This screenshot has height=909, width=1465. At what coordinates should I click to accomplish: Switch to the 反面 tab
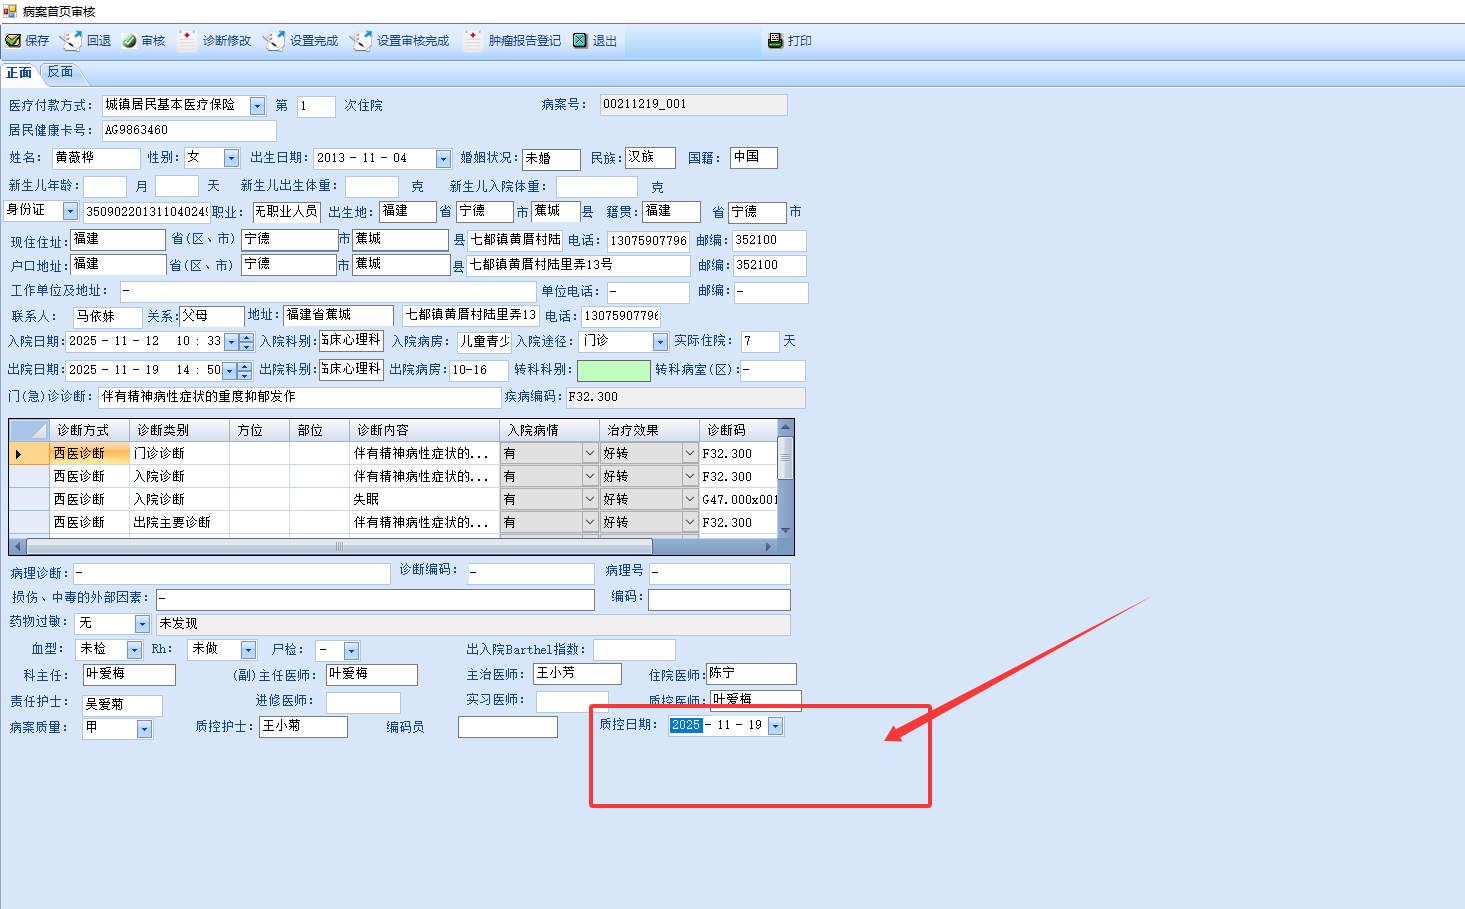click(61, 72)
